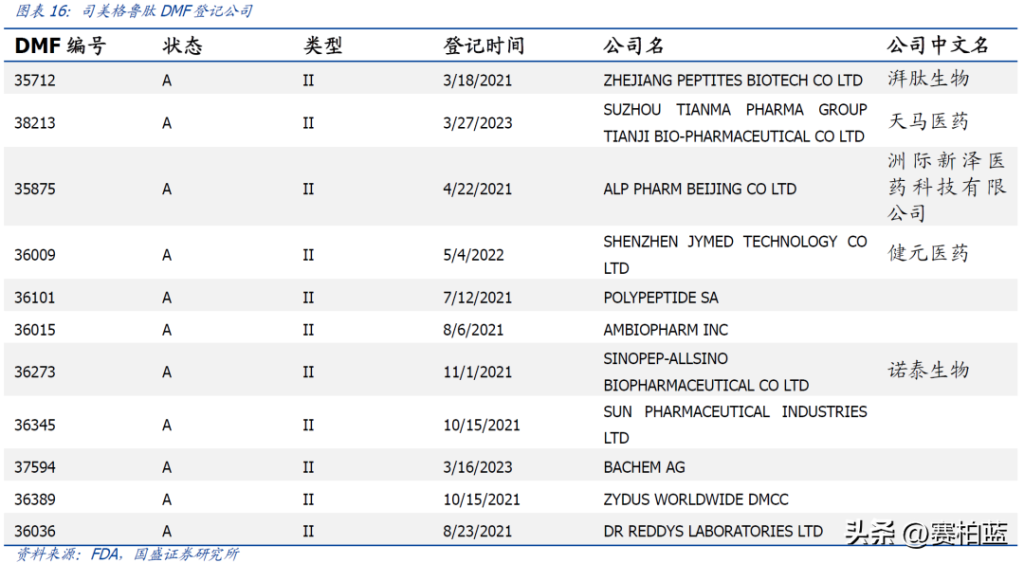Select the 状态 column header
The width and height of the screenshot is (1024, 563).
[x=182, y=46]
